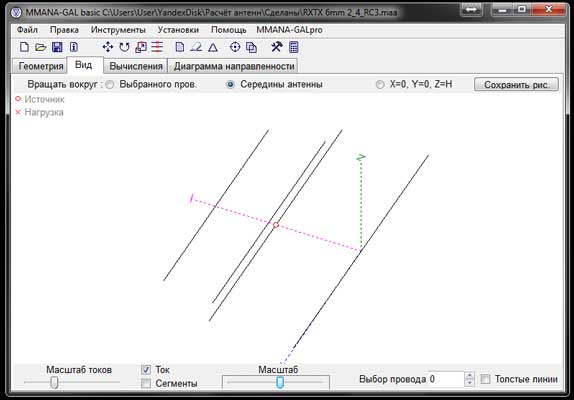Enable the Толстые линии checkbox
The width and height of the screenshot is (574, 400).
click(x=485, y=379)
